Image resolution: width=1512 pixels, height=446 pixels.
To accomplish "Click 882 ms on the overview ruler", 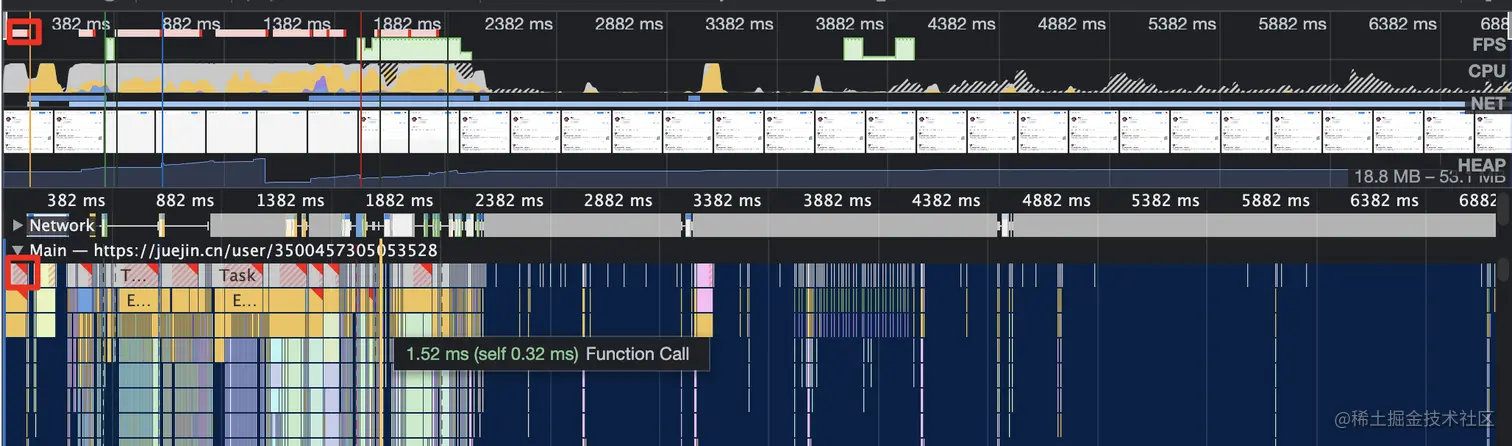I will 190,23.
